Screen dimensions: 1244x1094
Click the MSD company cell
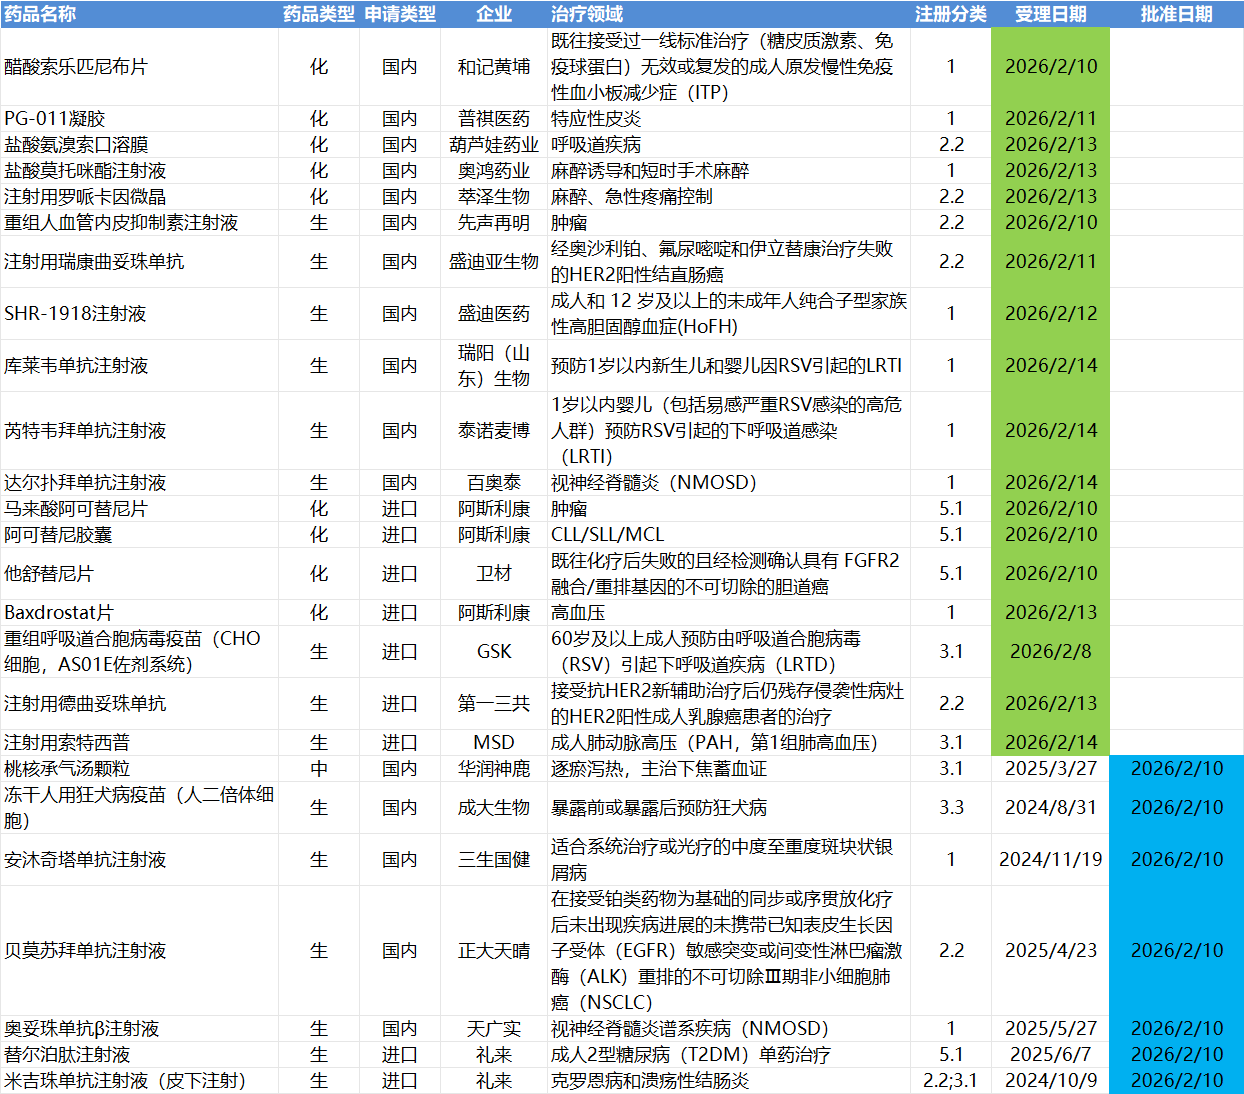pos(494,743)
